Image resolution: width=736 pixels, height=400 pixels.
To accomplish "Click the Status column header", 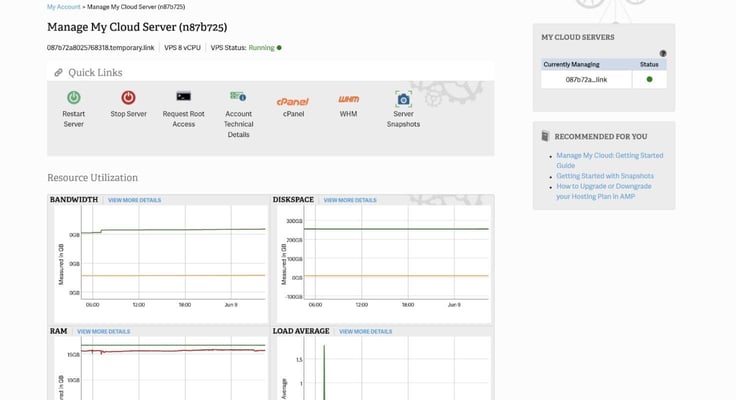I will (x=649, y=64).
